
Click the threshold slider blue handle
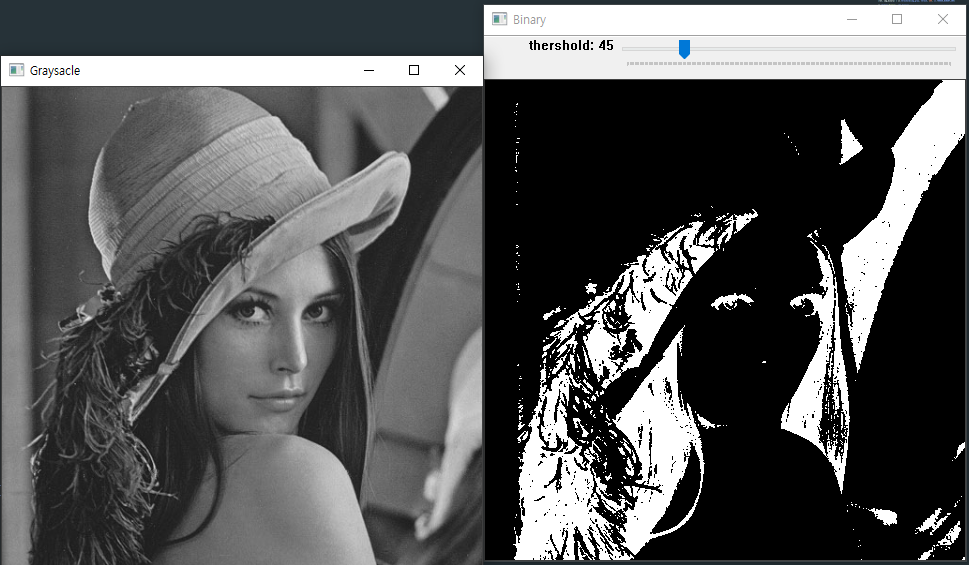click(x=684, y=49)
